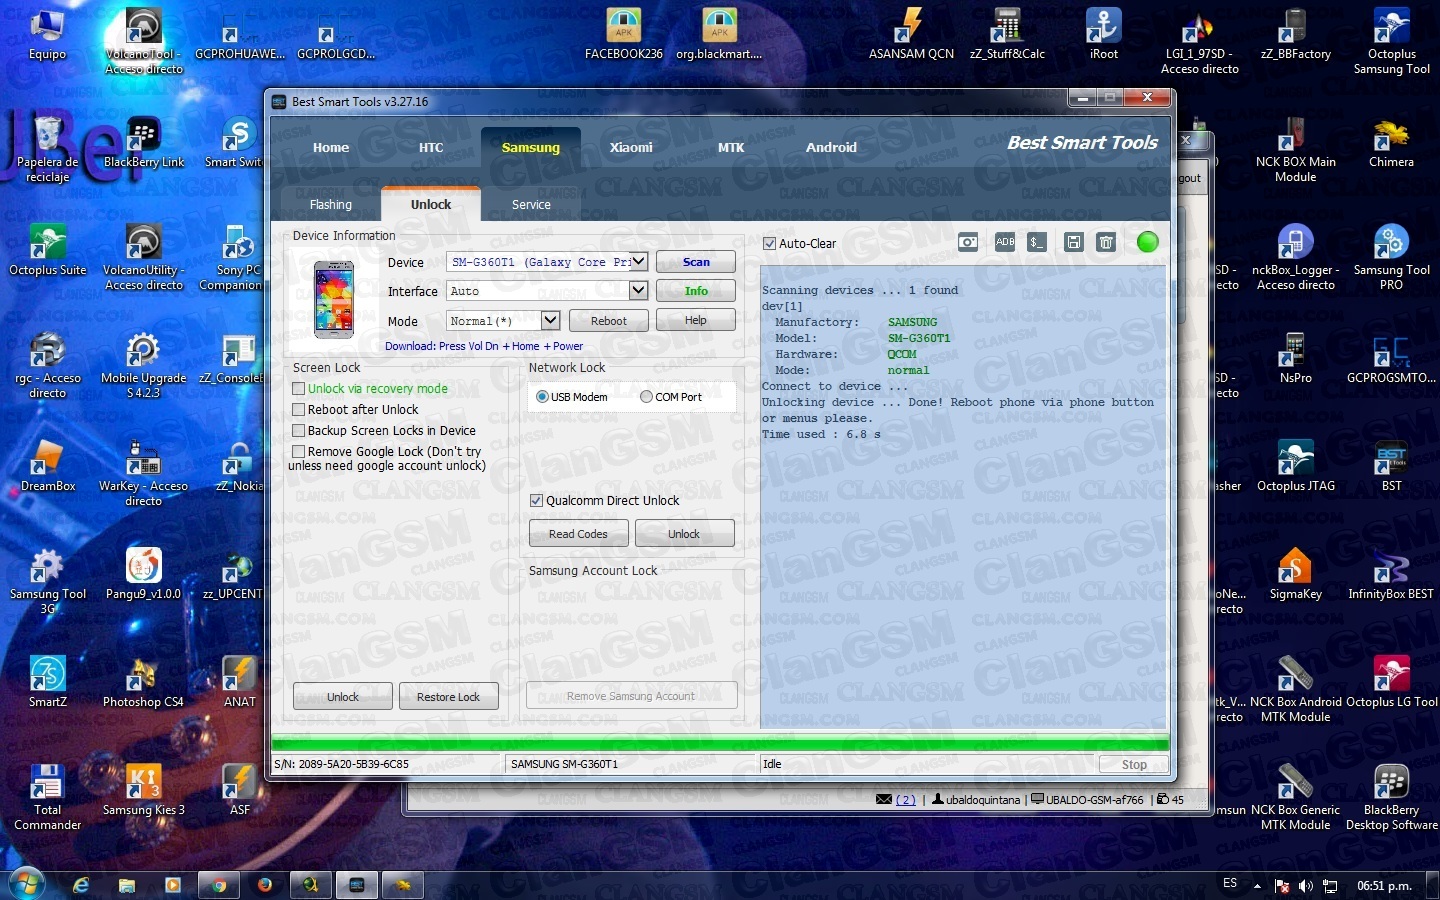Click the Info button
This screenshot has height=900, width=1440.
pyautogui.click(x=696, y=291)
